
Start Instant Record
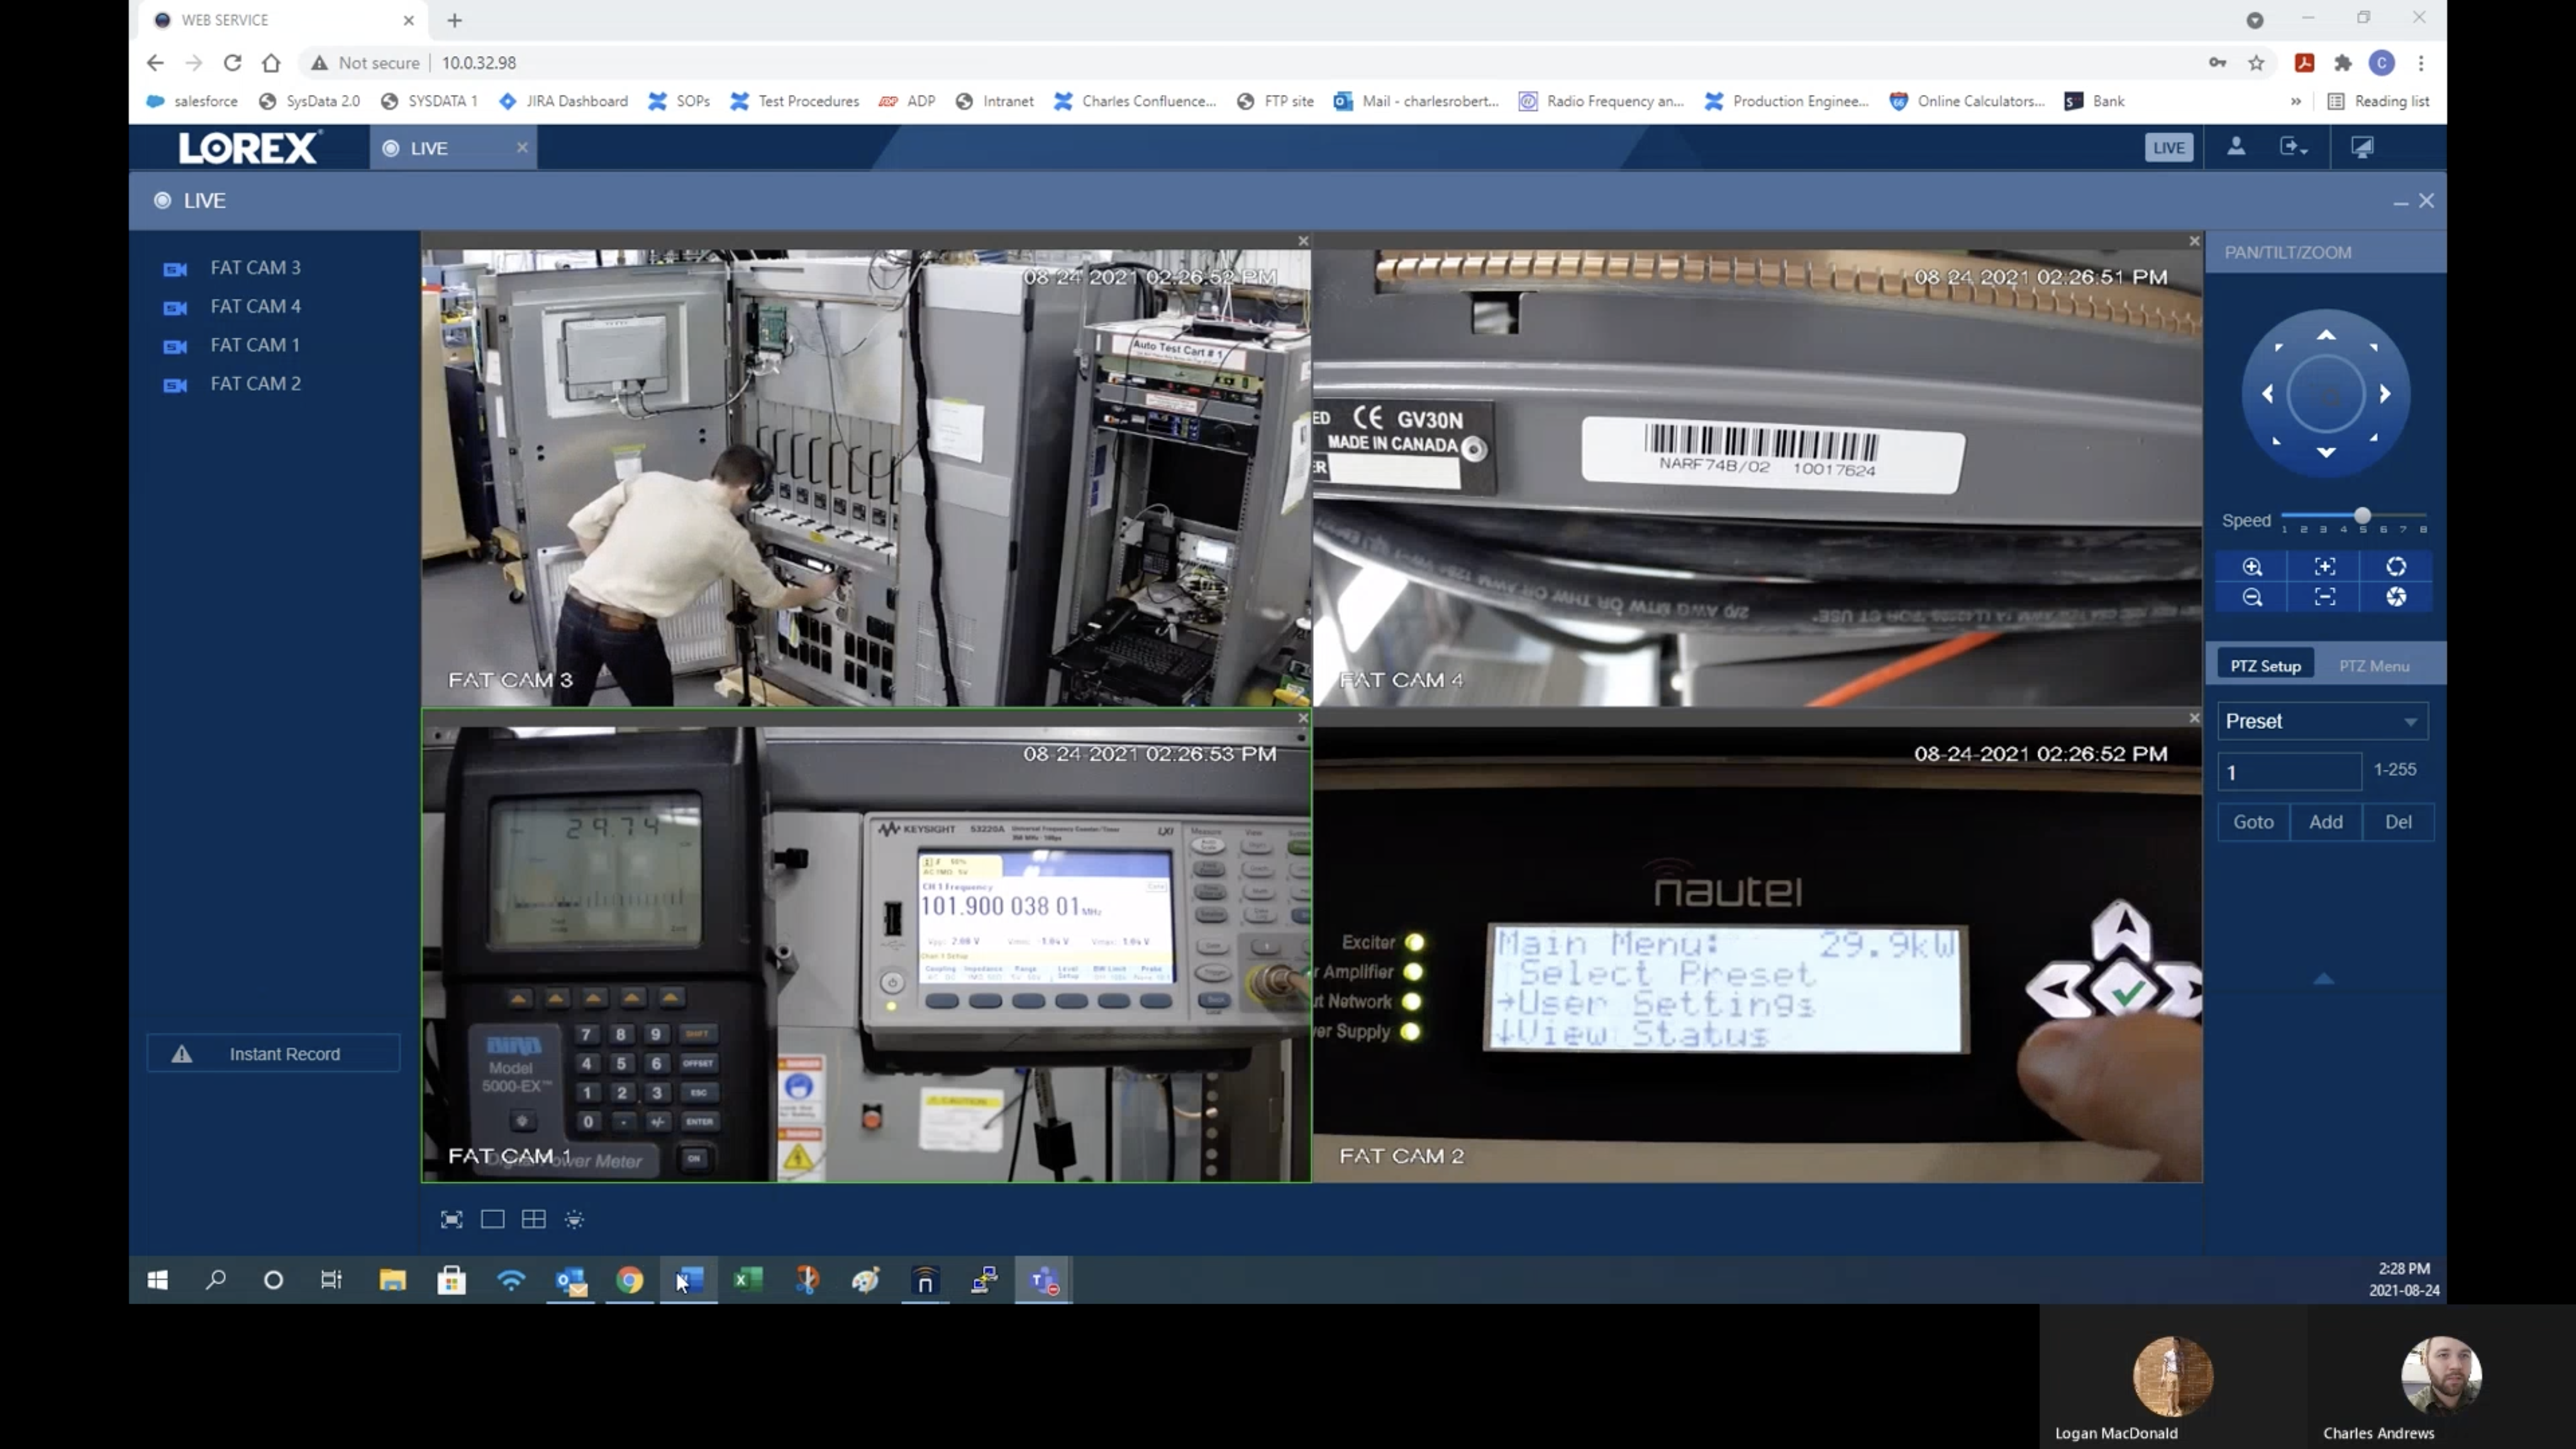[273, 1054]
